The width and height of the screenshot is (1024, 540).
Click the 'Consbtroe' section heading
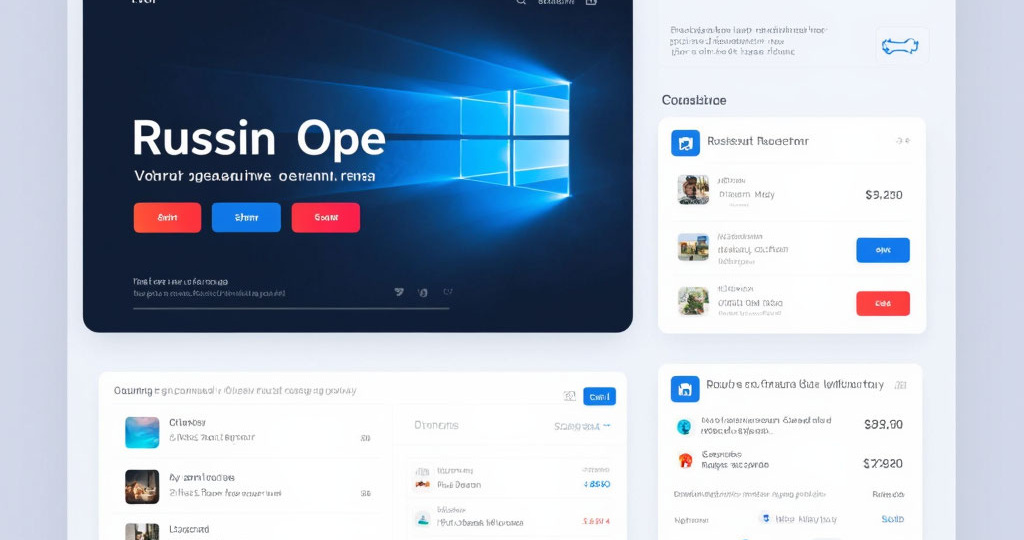pos(694,100)
